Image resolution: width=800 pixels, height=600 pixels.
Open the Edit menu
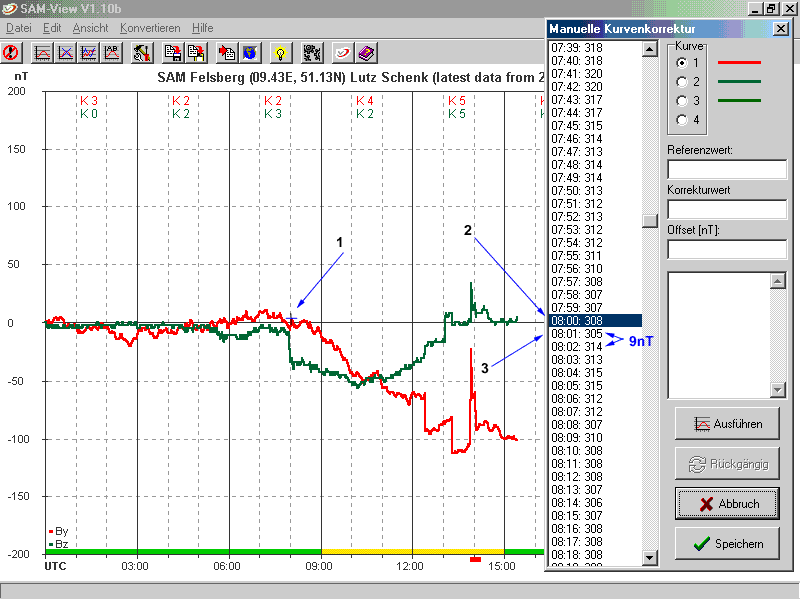(x=52, y=28)
